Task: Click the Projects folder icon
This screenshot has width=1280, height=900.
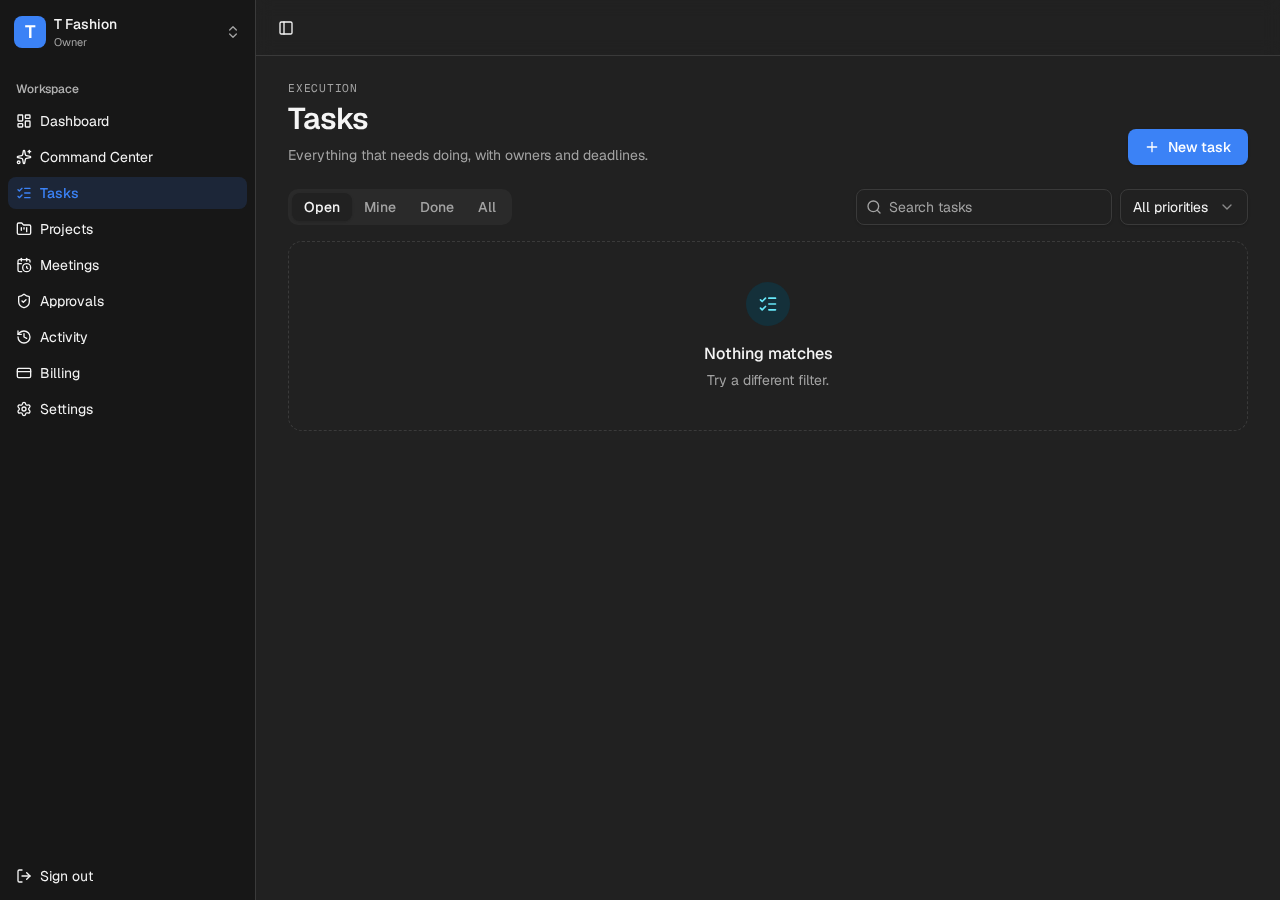Action: (24, 229)
